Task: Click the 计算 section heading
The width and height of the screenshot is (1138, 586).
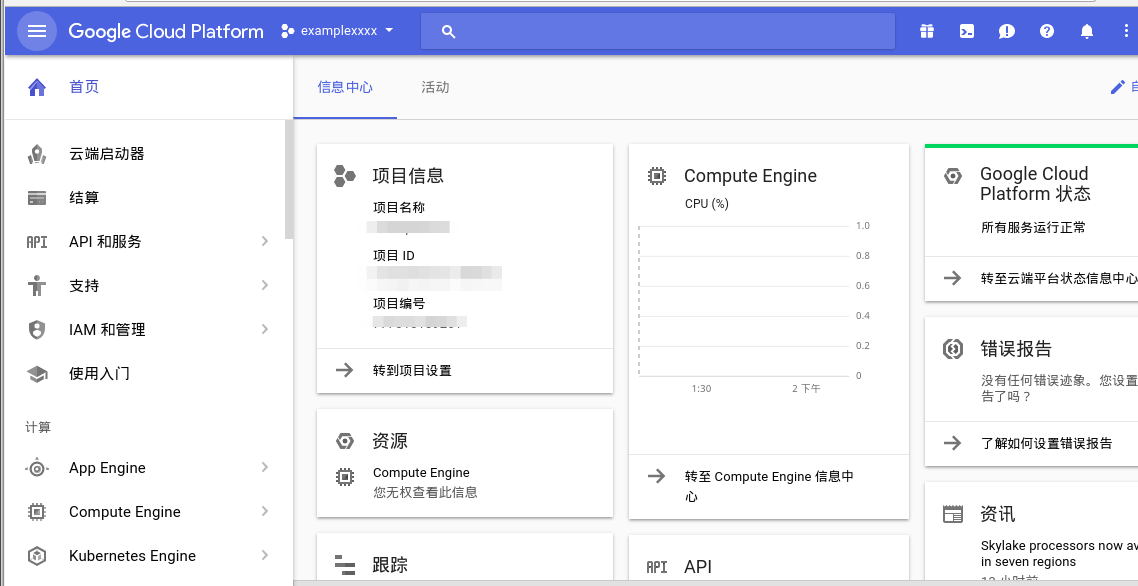Action: coord(38,428)
